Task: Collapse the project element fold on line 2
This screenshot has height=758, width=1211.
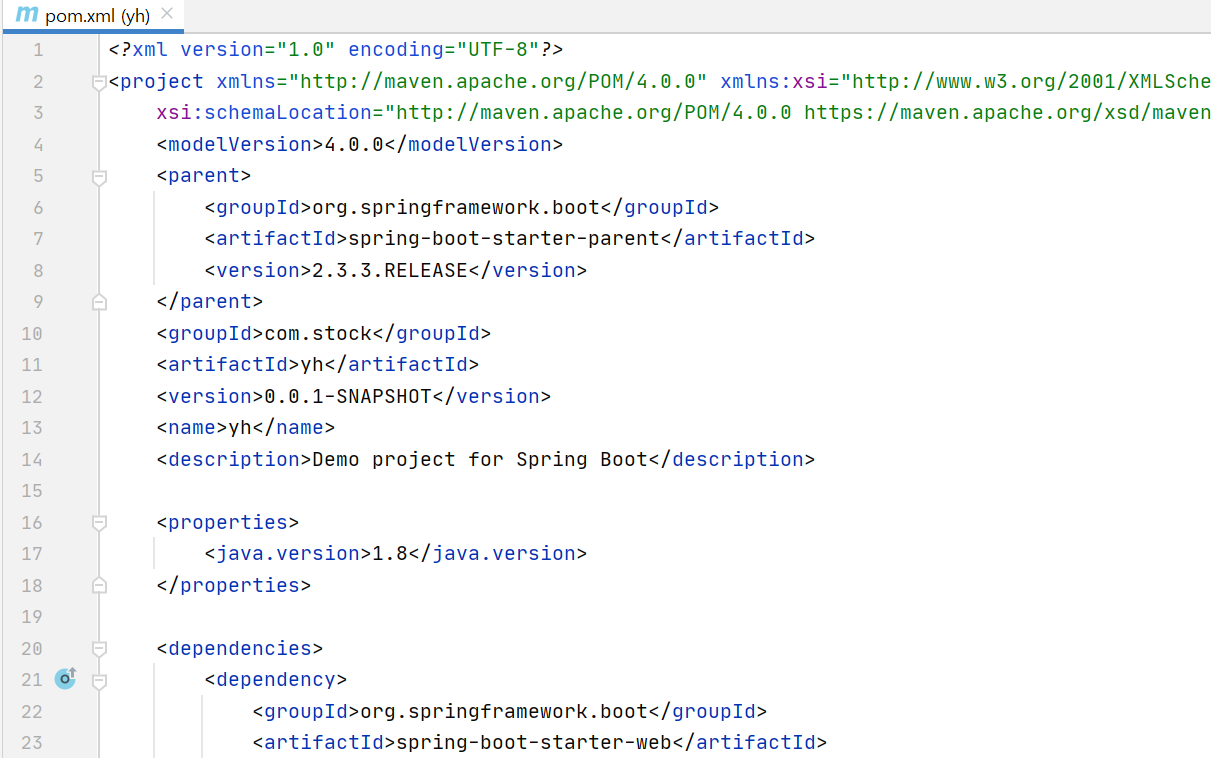Action: pyautogui.click(x=99, y=83)
